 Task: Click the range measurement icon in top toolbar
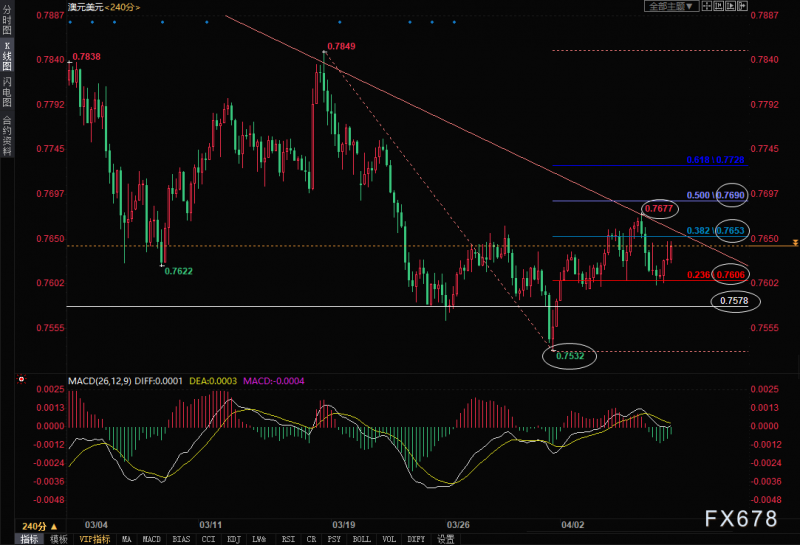pos(719,6)
